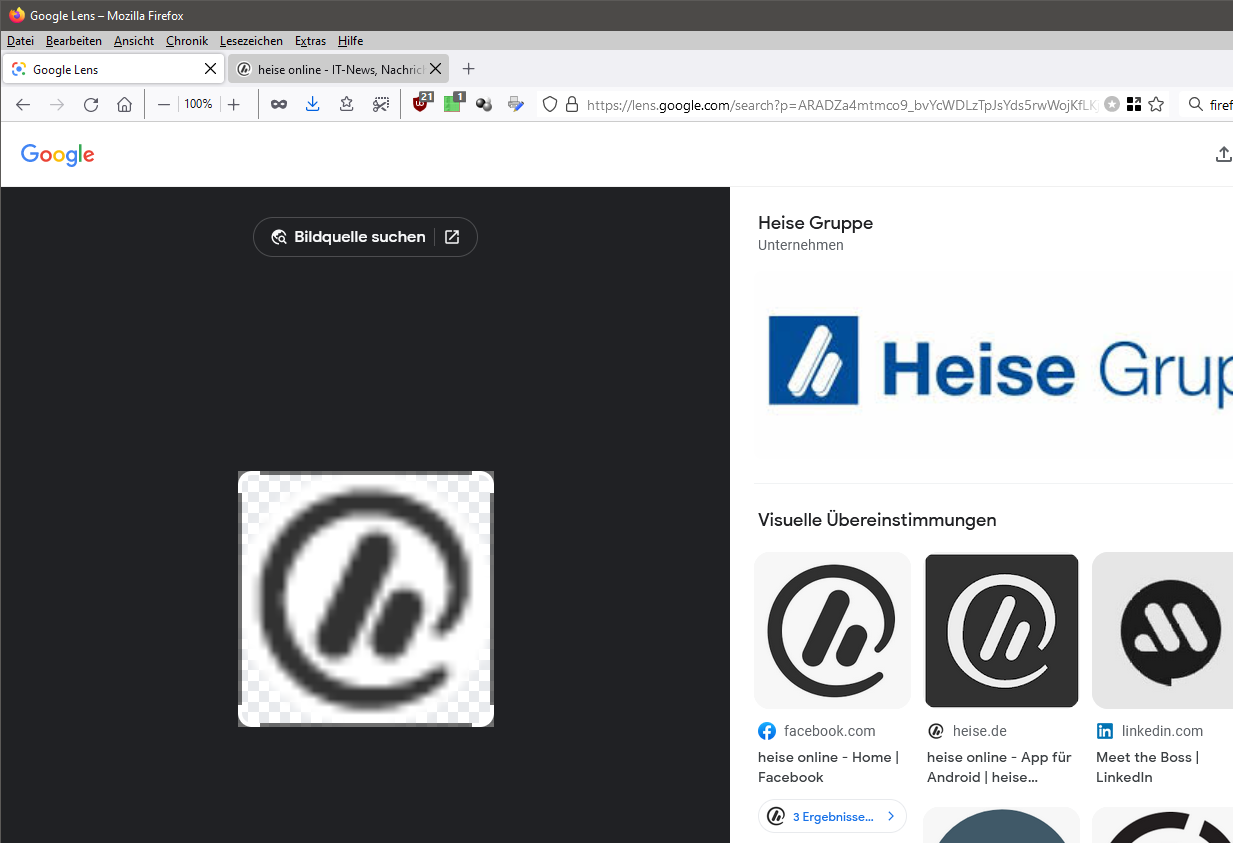The height and width of the screenshot is (843, 1233).
Task: Open the Bearbeiten menu
Action: (x=74, y=41)
